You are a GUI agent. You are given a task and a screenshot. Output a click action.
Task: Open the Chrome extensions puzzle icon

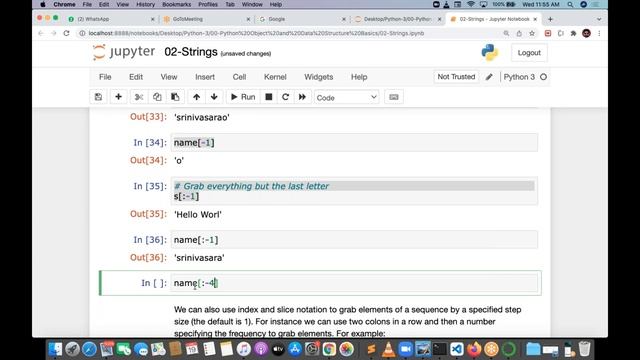pyautogui.click(x=573, y=33)
